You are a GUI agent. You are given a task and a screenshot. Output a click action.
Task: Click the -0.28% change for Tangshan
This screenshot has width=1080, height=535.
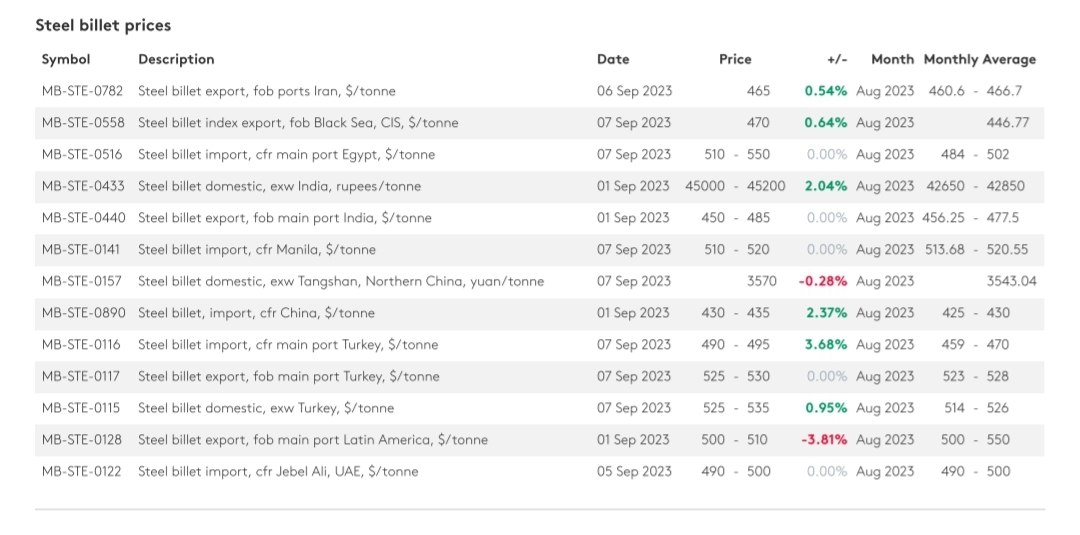click(x=822, y=281)
